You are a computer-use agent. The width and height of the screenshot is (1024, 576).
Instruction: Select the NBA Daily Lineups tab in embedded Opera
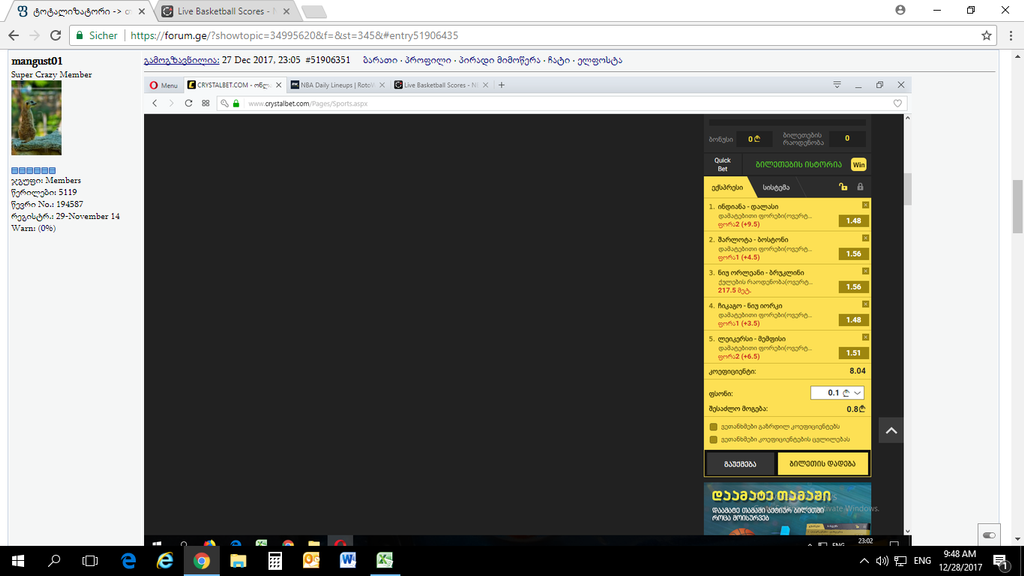tap(333, 85)
